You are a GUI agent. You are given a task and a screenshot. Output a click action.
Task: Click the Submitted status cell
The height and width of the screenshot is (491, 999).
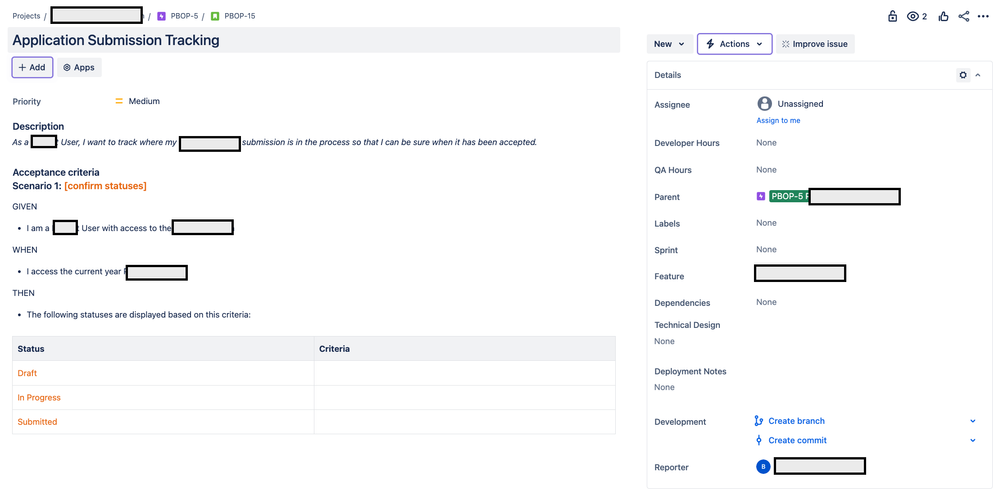click(x=163, y=422)
